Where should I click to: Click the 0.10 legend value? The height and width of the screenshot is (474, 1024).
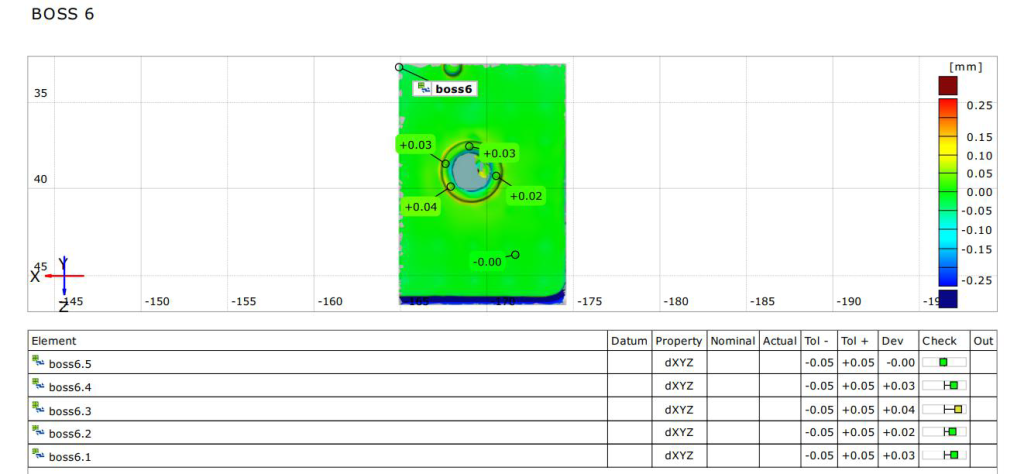[980, 156]
